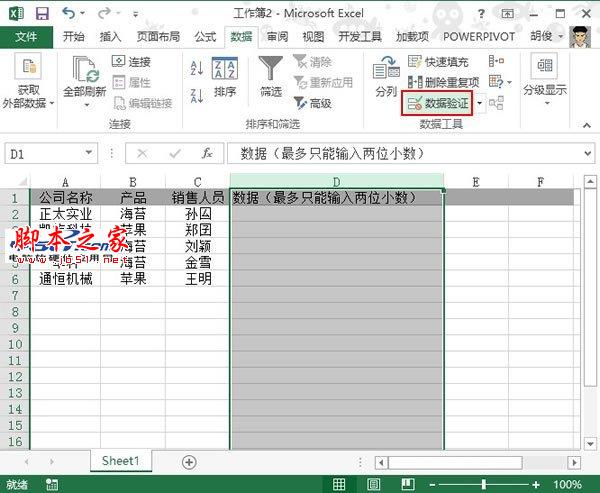This screenshot has height=493, width=600.
Task: Click Remove Duplicates (删除重复项) icon
Action: point(415,82)
